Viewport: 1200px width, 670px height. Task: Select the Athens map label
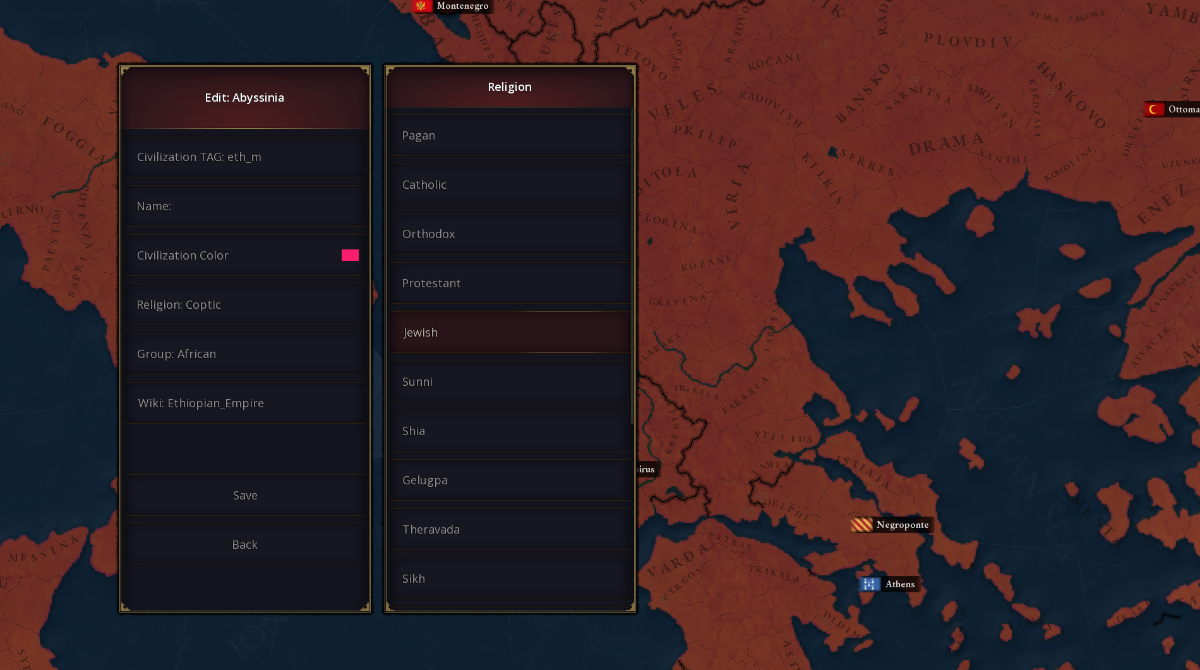pos(900,584)
